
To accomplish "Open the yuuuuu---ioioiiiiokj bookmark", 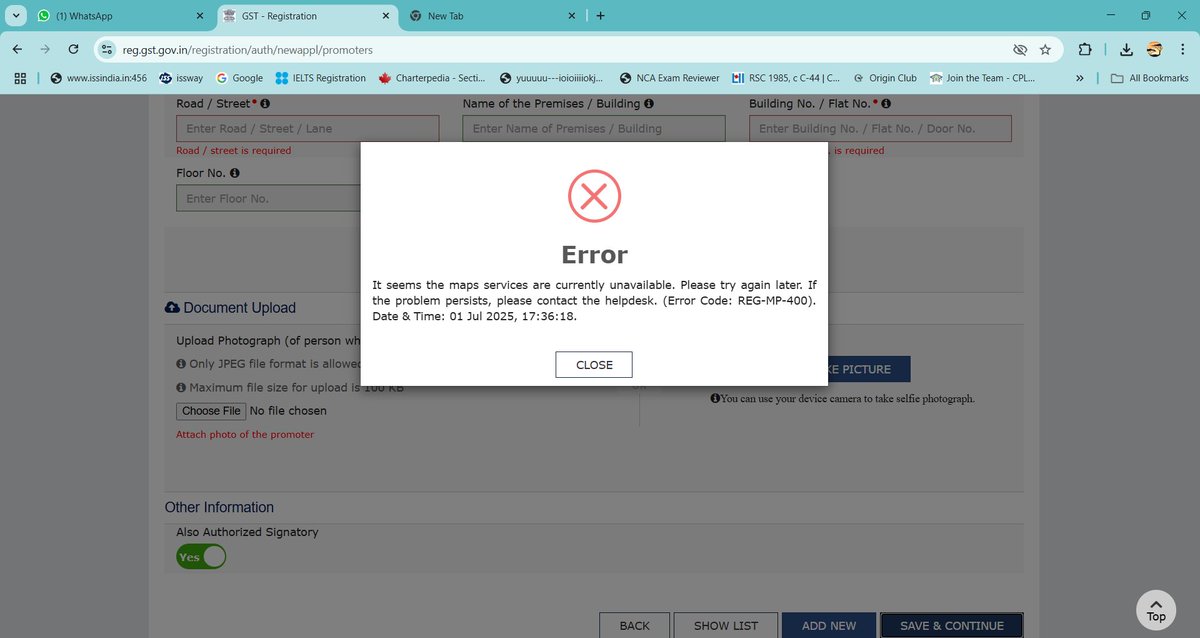I will pos(551,78).
